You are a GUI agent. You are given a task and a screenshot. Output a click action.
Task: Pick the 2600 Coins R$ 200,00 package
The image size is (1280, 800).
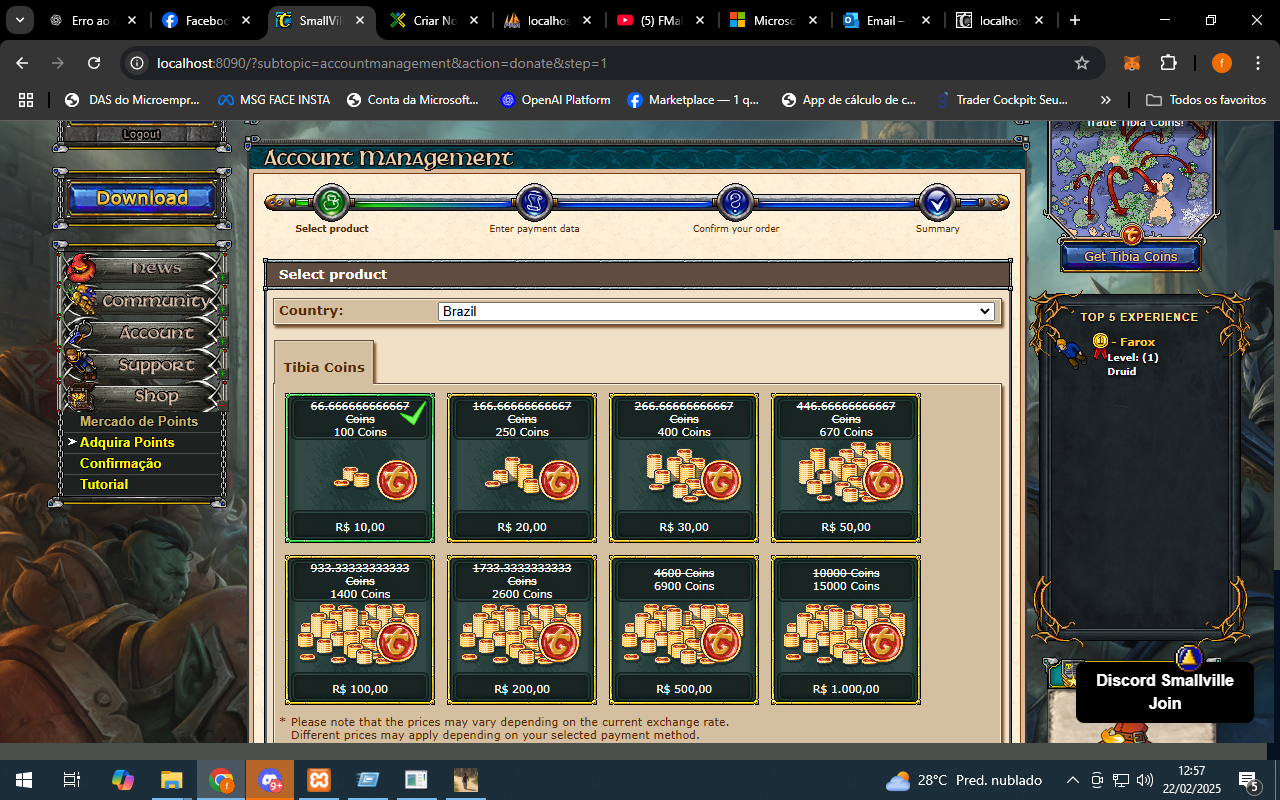click(x=522, y=630)
